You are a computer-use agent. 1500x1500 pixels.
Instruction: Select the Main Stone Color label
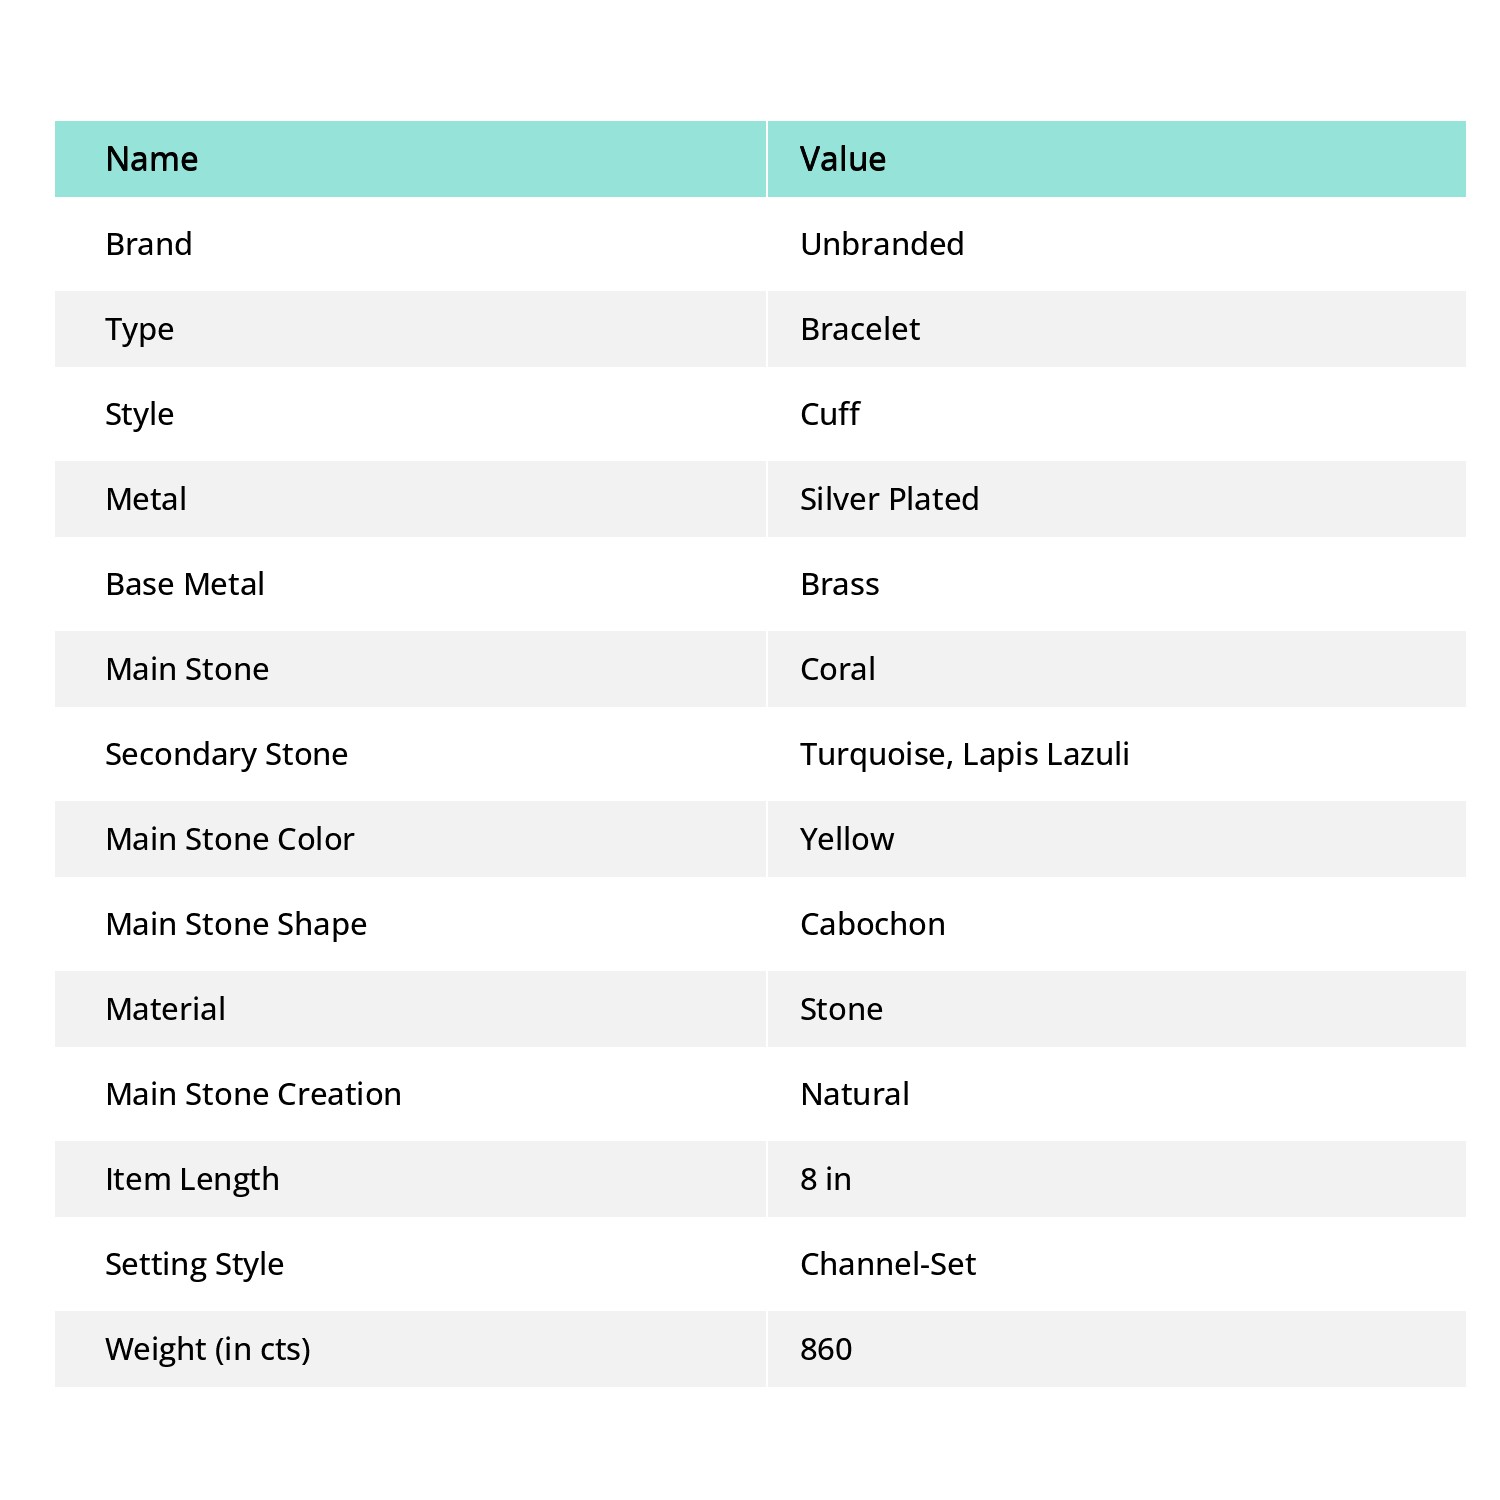click(x=230, y=839)
